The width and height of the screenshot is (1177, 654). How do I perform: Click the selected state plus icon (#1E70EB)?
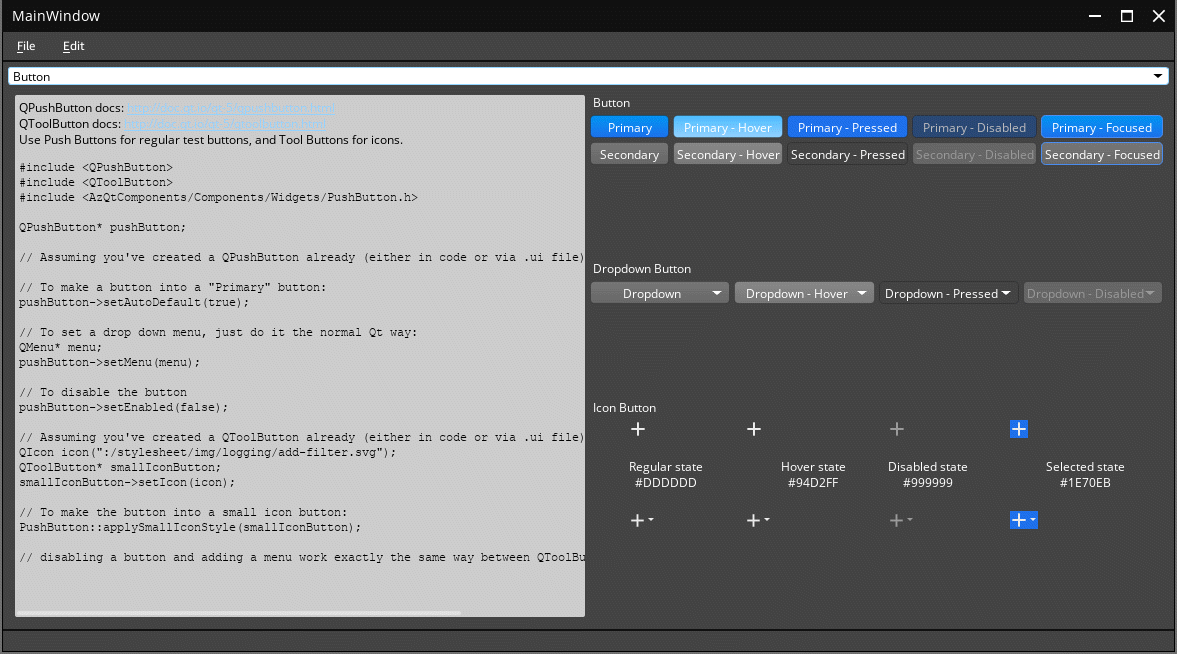tap(1019, 429)
